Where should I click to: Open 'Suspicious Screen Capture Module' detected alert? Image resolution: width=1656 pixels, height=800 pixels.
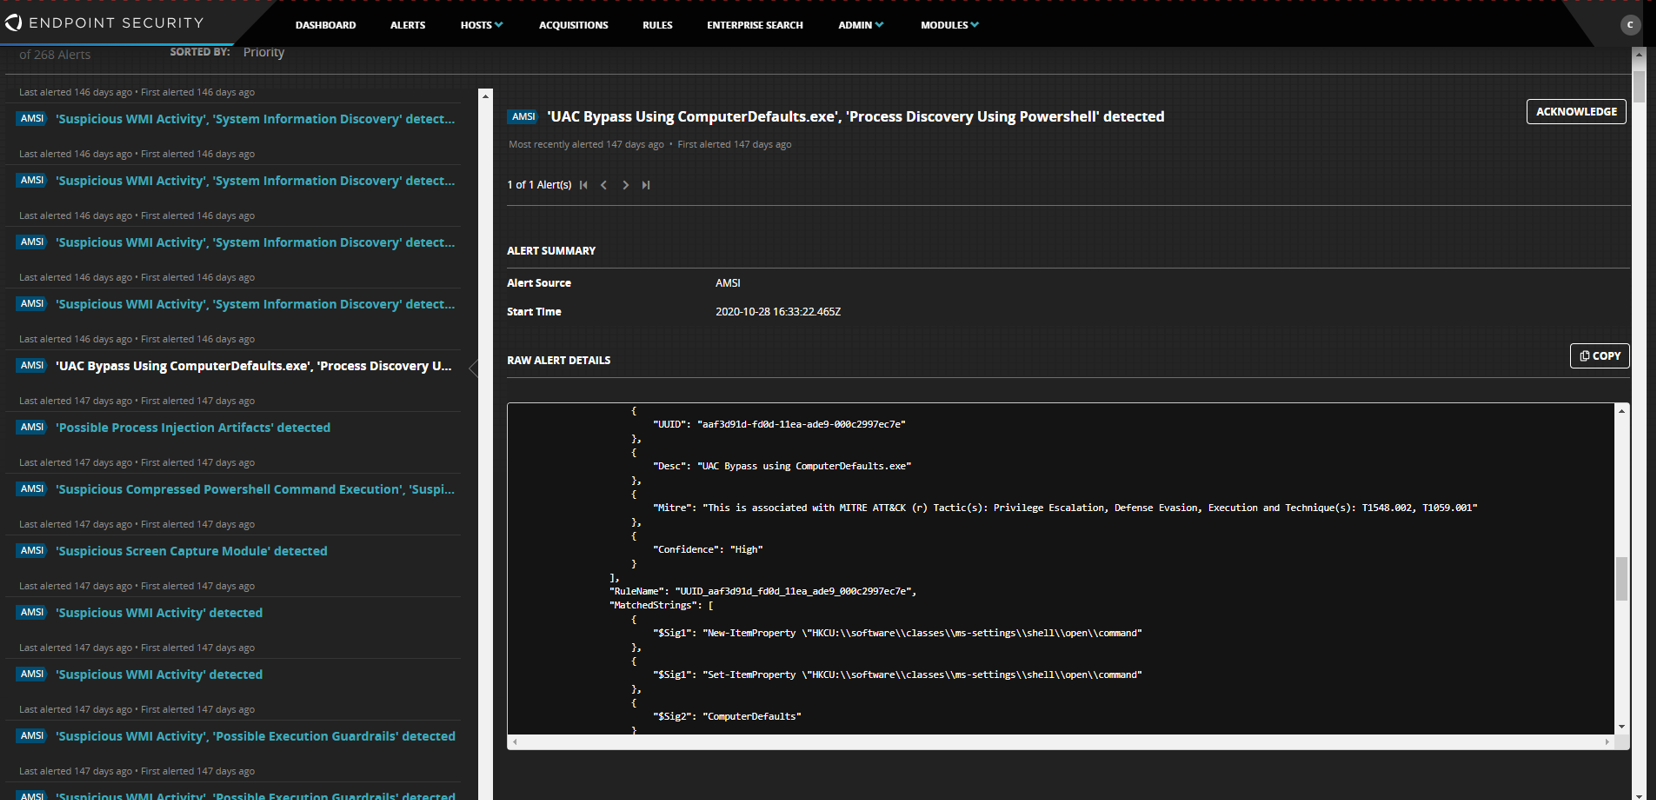[x=191, y=552]
